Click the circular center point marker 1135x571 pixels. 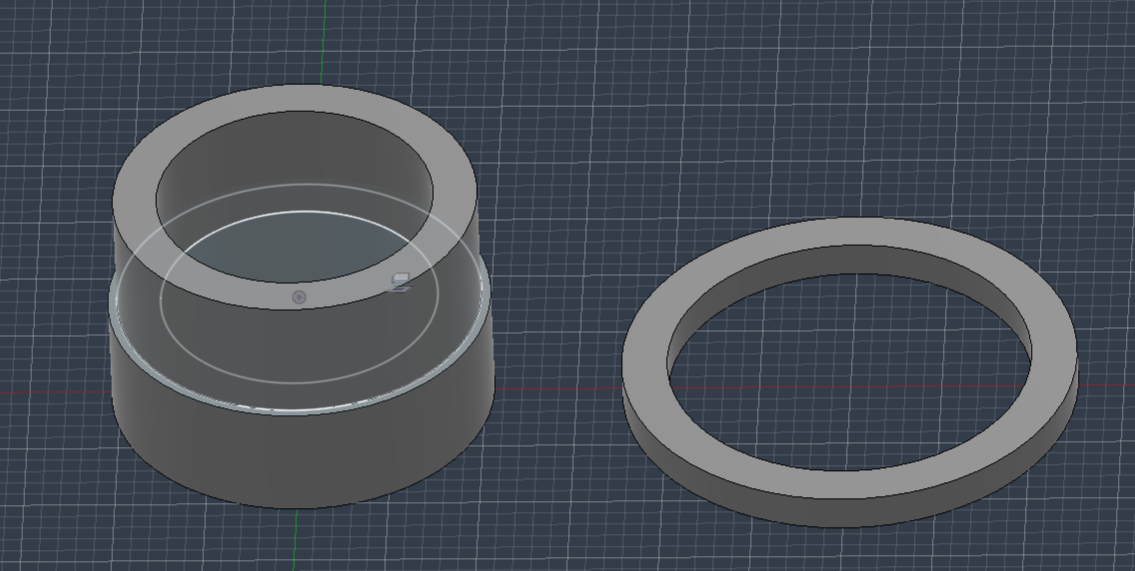(x=299, y=297)
